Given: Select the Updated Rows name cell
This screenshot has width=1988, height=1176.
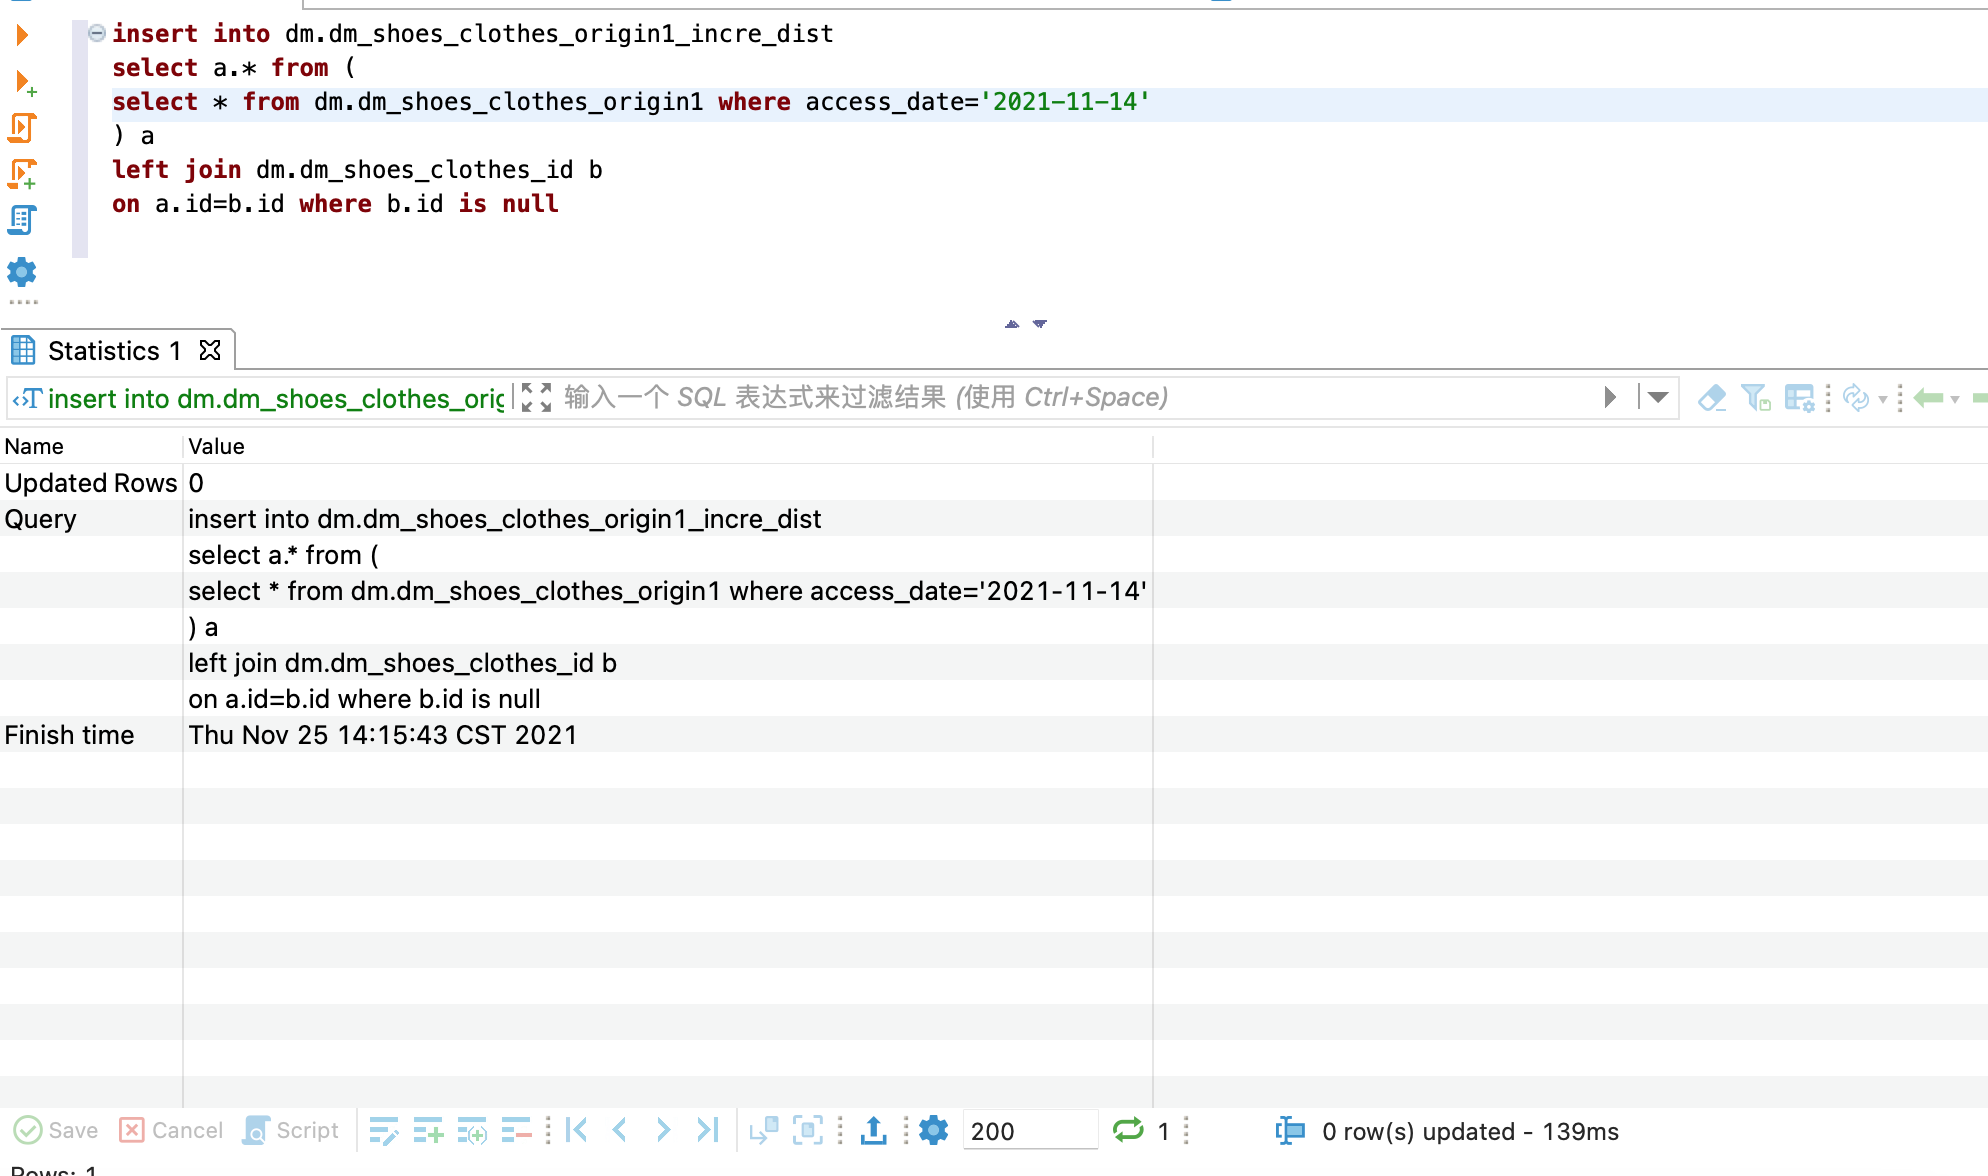Looking at the screenshot, I should point(92,482).
